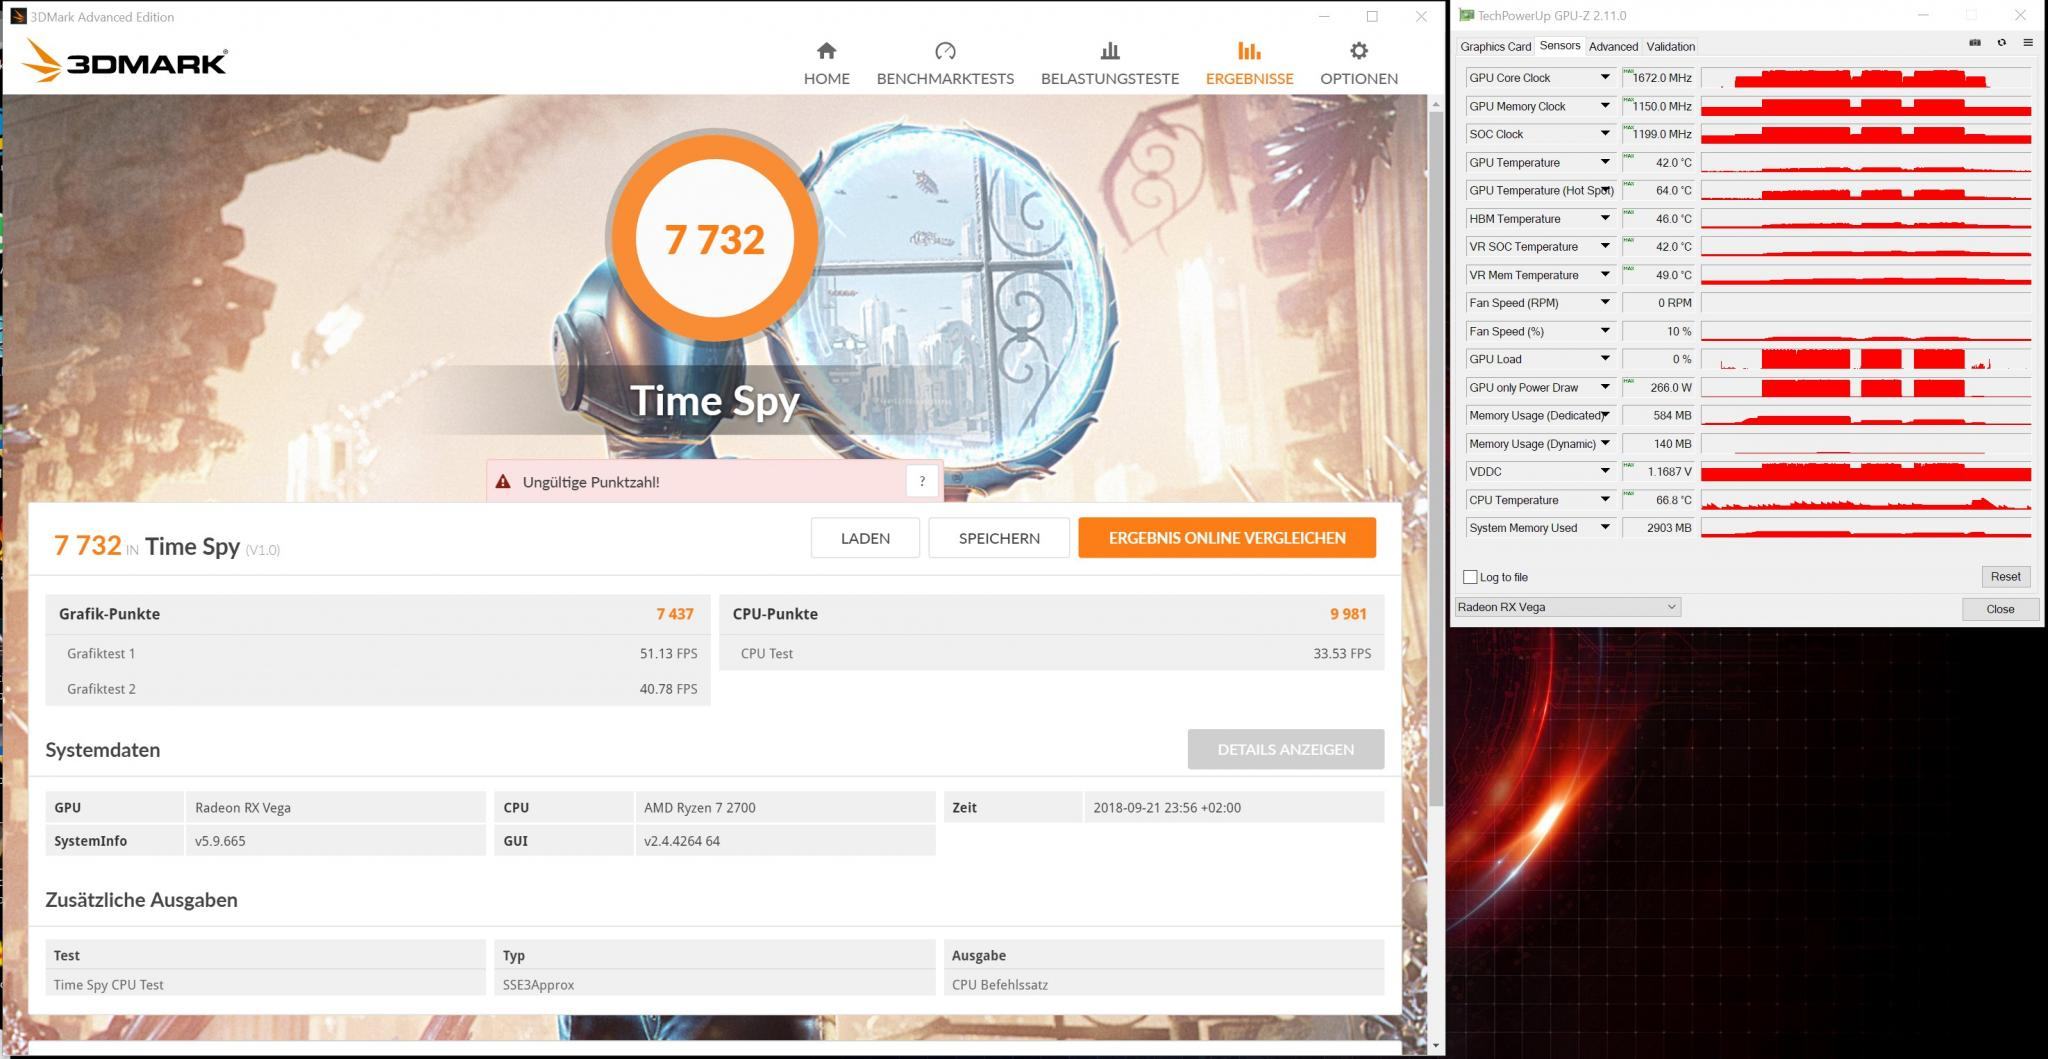The height and width of the screenshot is (1059, 2048).
Task: Click the scrollbar down arrow in 3DMark
Action: [1436, 1046]
